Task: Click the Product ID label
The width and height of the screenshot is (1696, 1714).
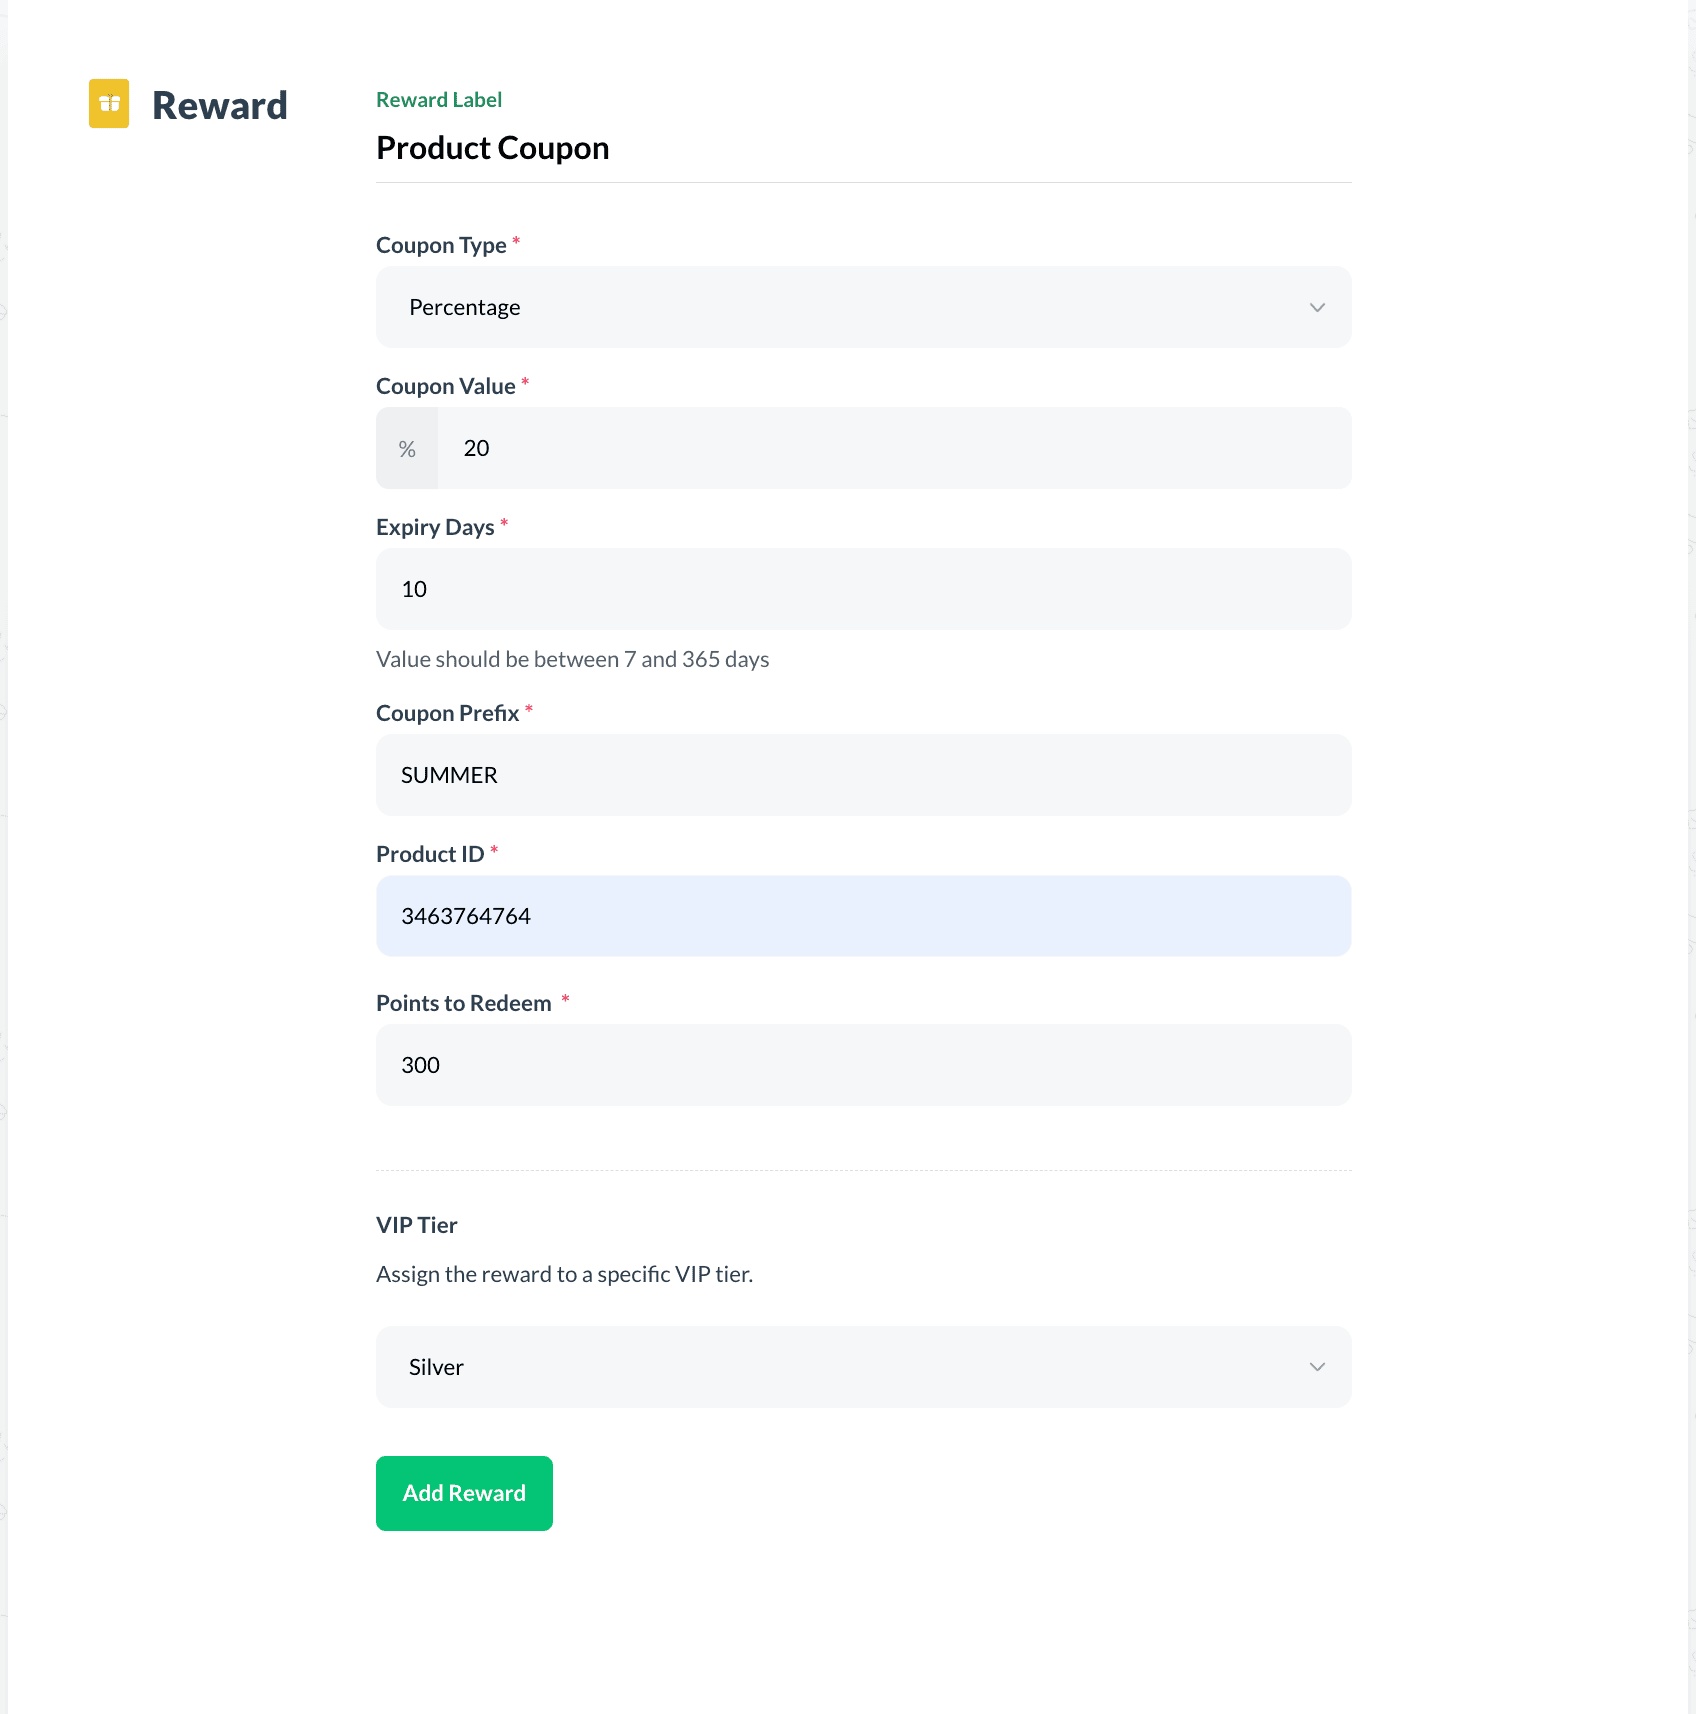Action: coord(428,853)
